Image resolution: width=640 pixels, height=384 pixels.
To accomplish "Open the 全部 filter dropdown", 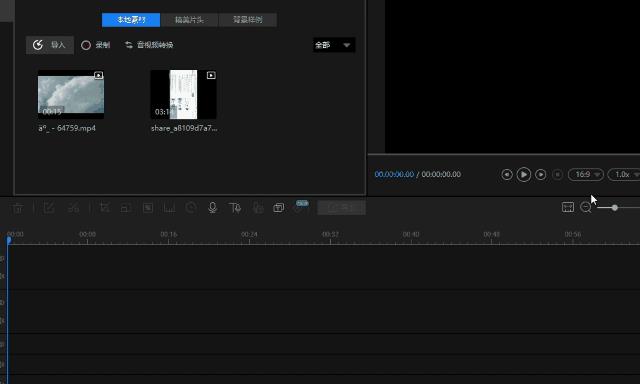I will (334, 45).
